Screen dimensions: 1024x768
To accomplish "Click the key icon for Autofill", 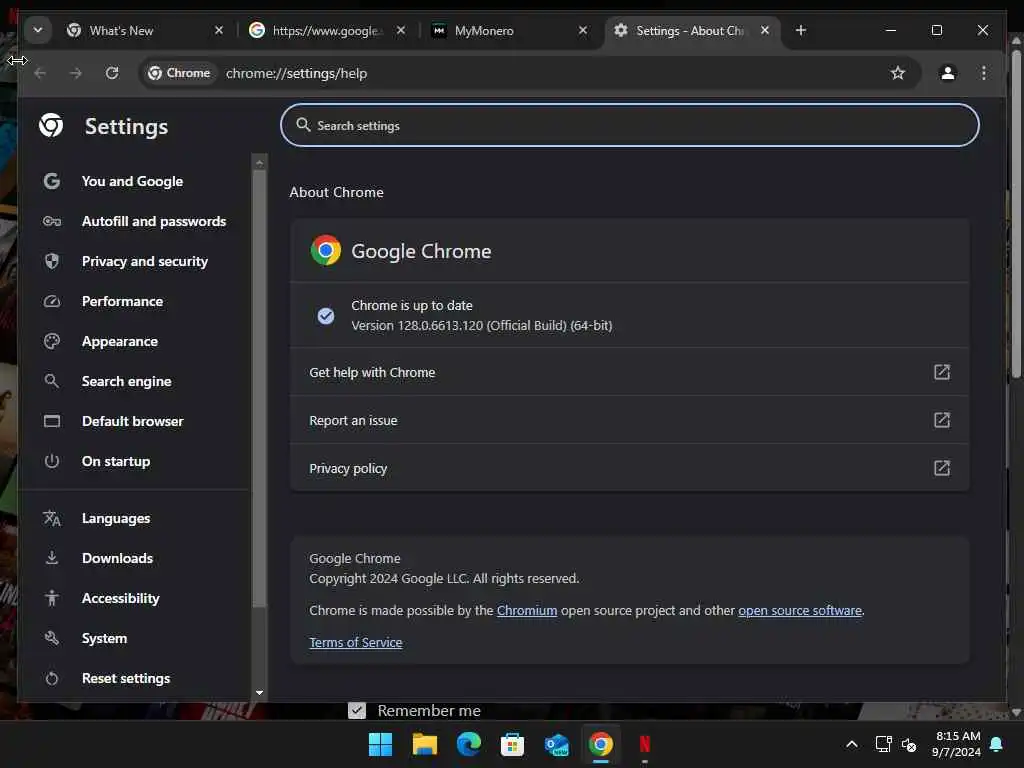I will pos(52,221).
